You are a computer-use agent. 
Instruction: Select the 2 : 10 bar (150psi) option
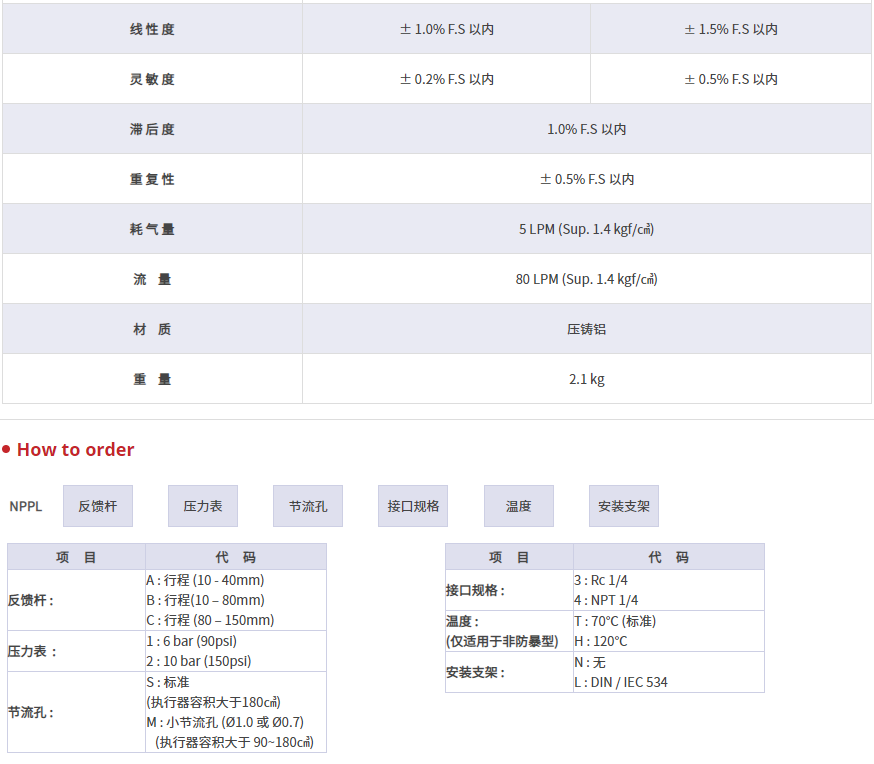199,661
